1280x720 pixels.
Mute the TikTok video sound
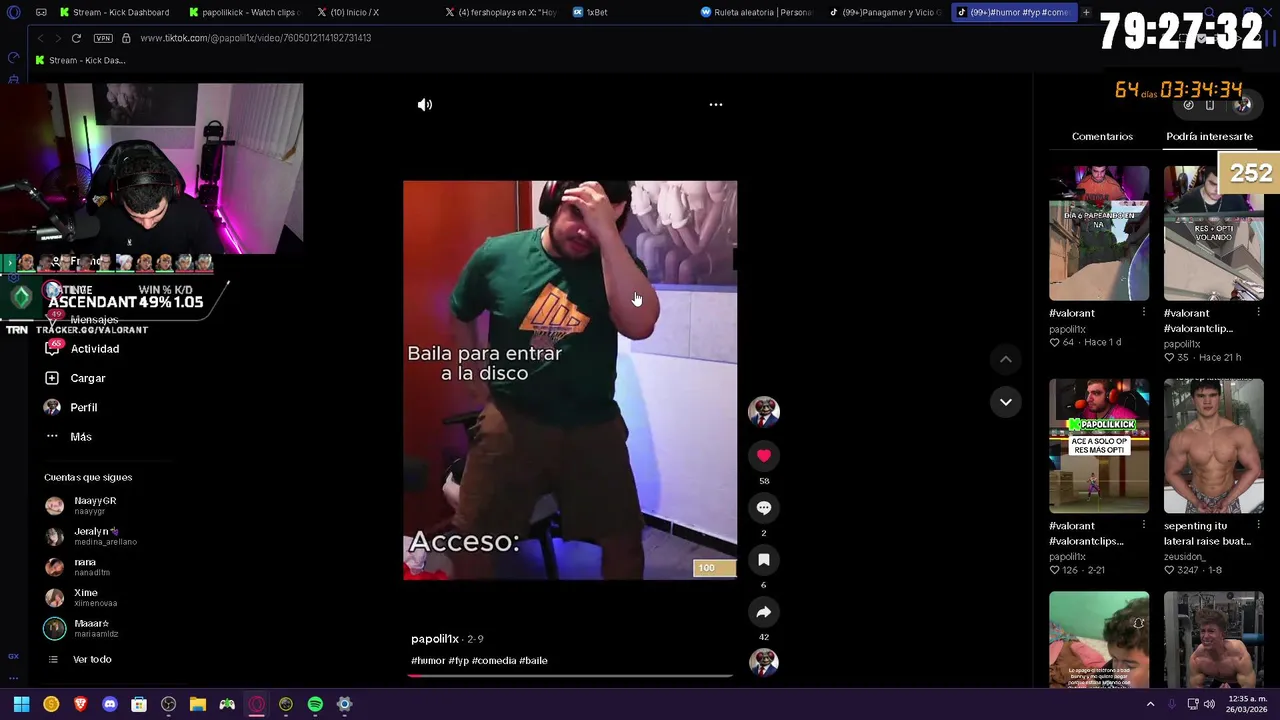[425, 104]
